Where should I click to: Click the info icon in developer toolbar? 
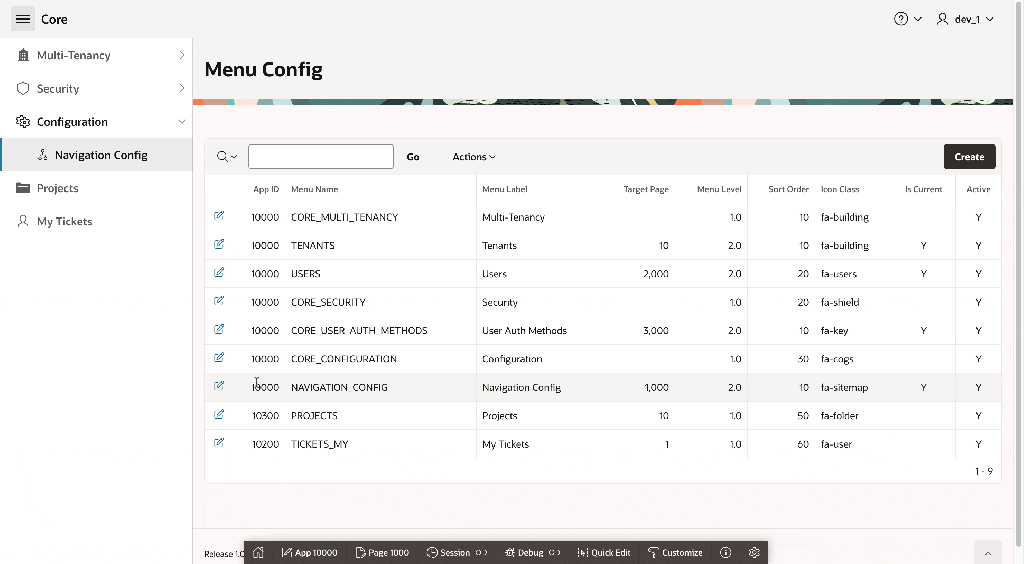(726, 552)
